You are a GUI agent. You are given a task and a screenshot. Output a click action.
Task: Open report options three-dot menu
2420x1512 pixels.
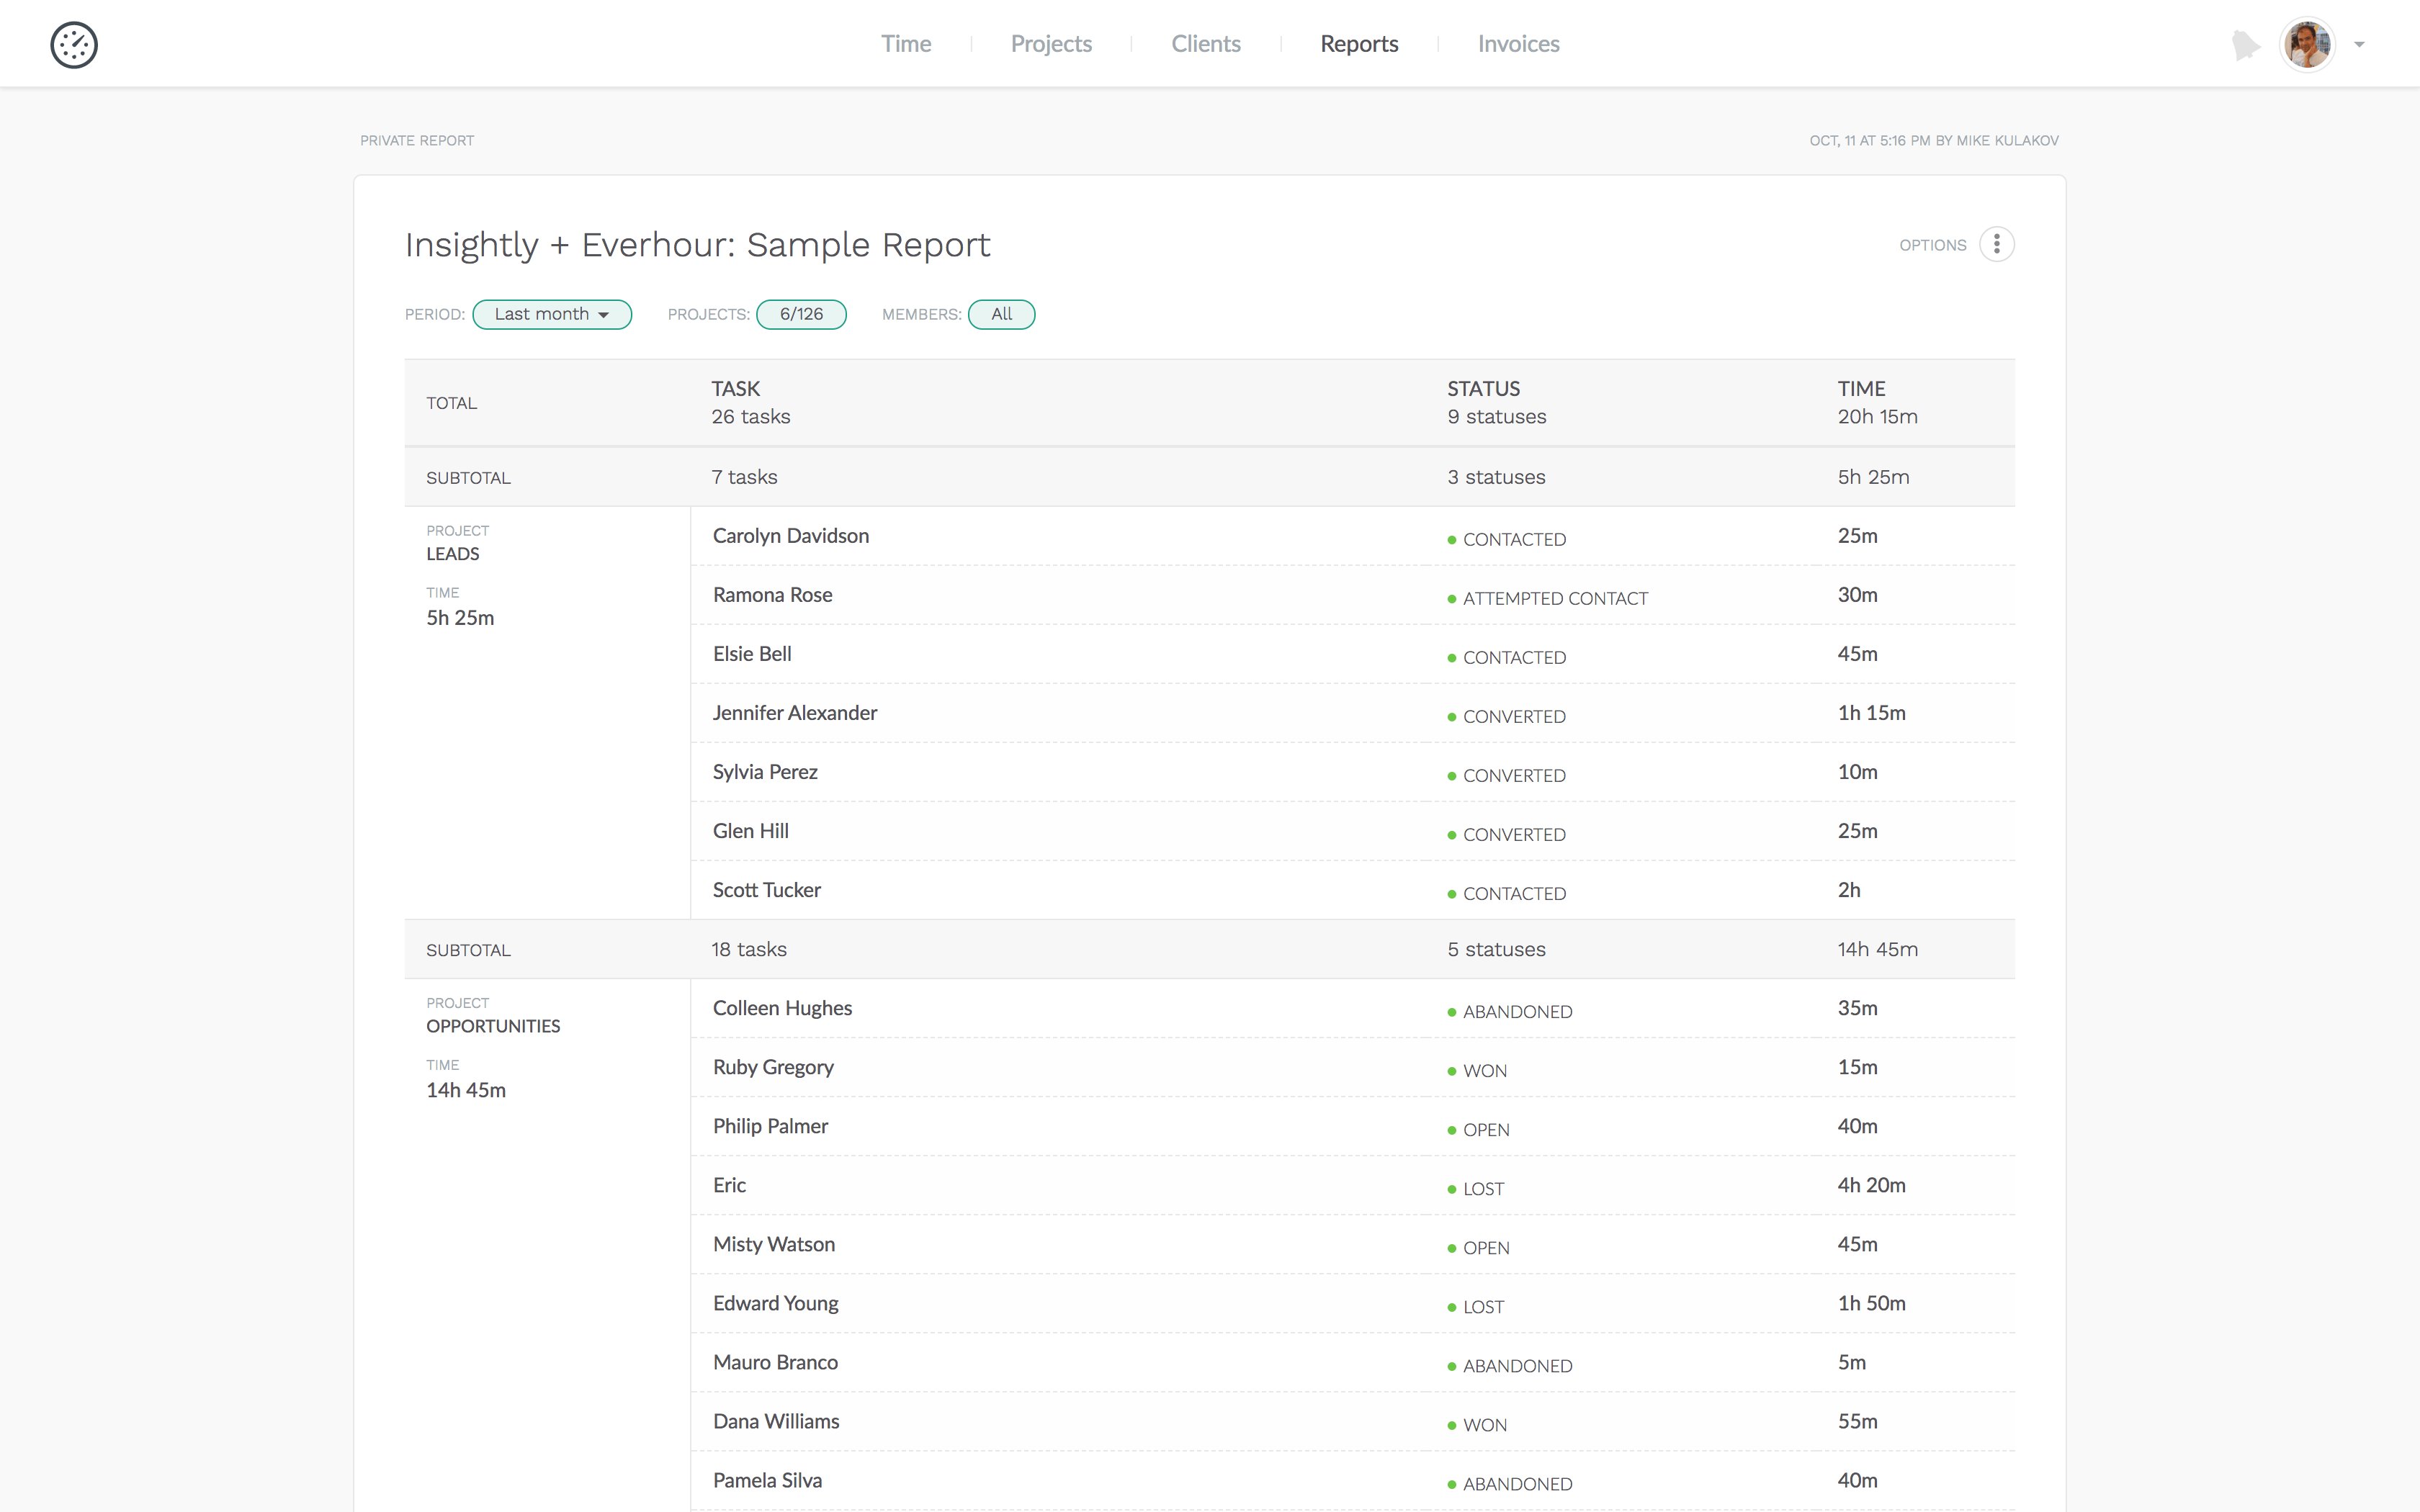click(x=1996, y=245)
